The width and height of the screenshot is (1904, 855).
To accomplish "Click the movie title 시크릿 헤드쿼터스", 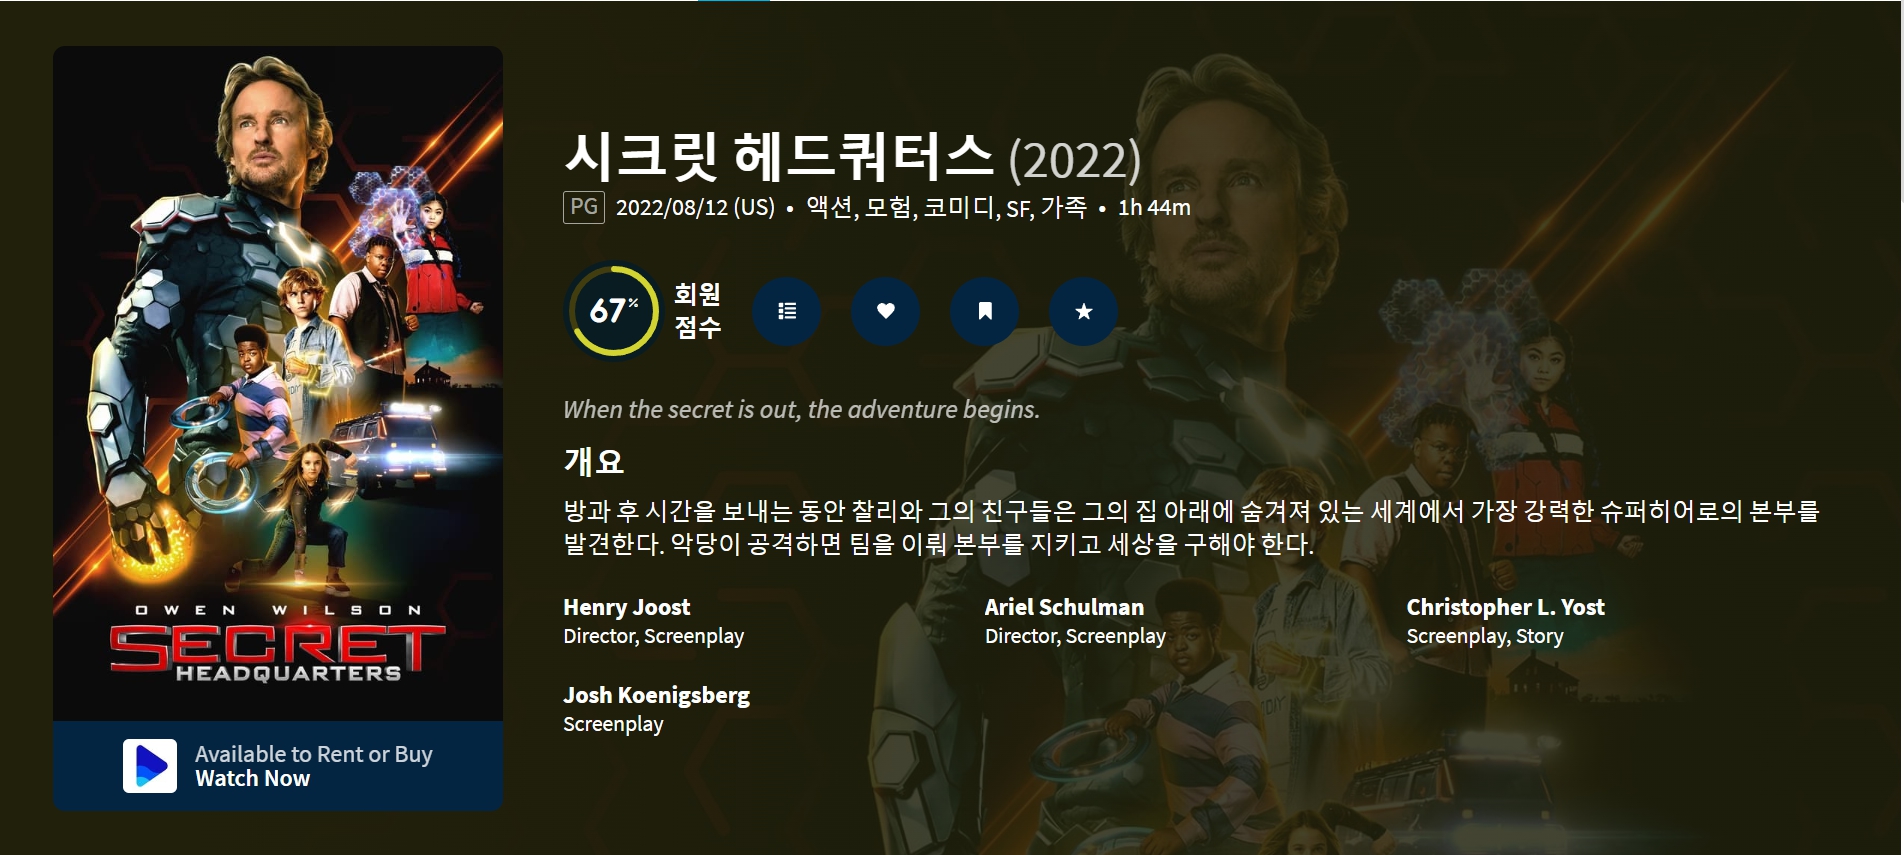I will coord(778,158).
